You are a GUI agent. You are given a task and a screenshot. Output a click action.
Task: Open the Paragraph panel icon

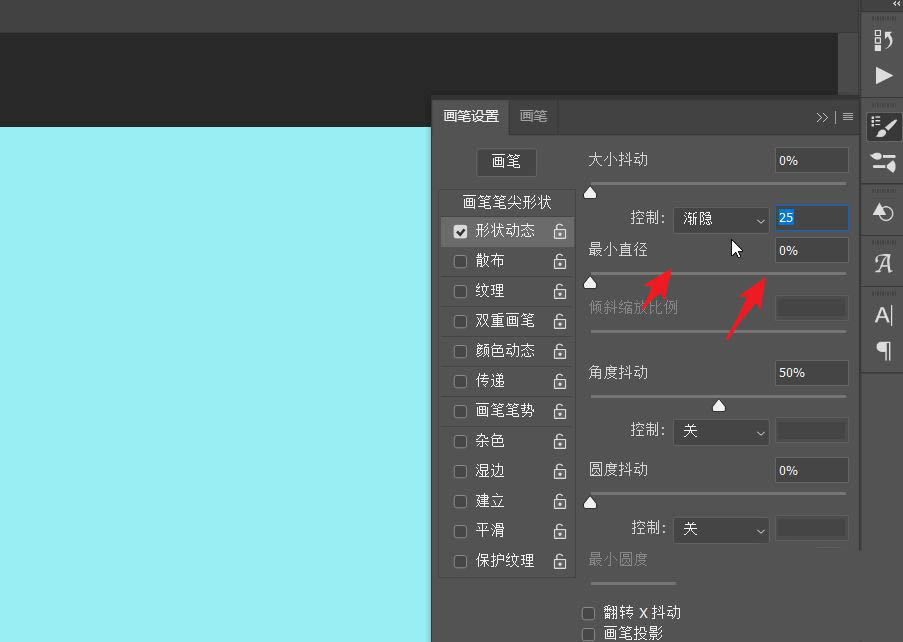pyautogui.click(x=883, y=350)
